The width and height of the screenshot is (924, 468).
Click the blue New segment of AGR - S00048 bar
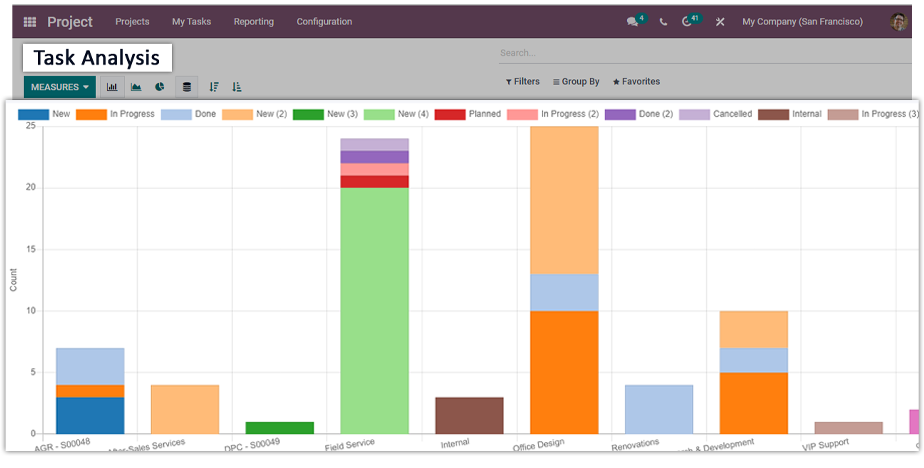[90, 416]
